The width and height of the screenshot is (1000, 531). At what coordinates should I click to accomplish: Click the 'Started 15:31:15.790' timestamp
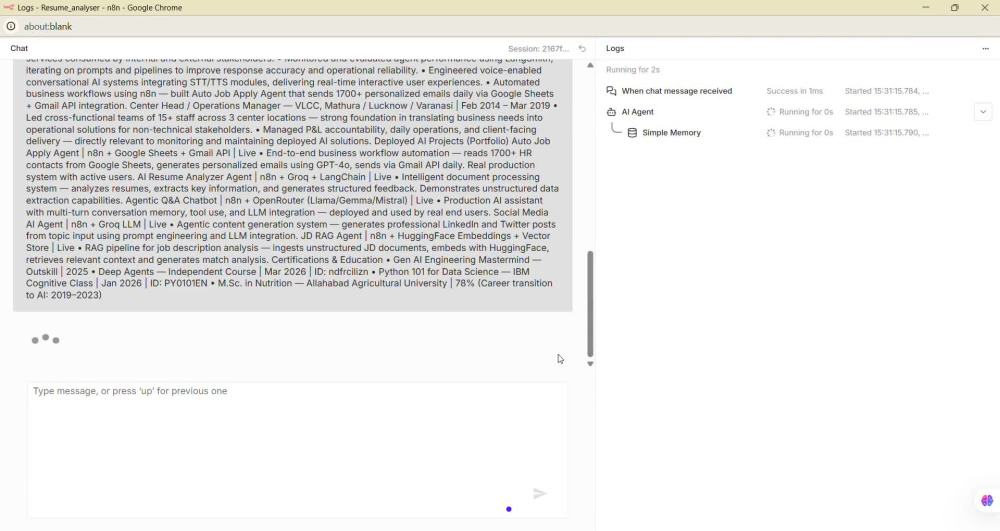point(886,133)
